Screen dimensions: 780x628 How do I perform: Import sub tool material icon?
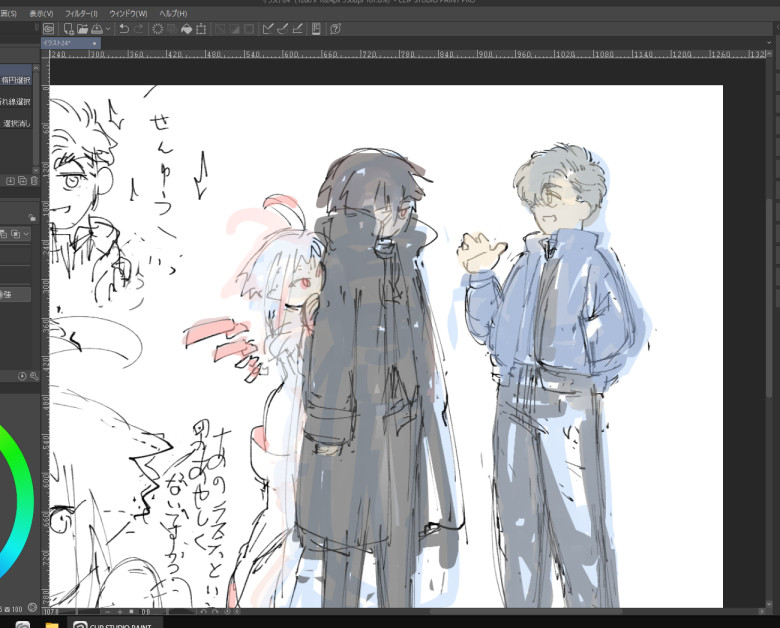(10, 181)
